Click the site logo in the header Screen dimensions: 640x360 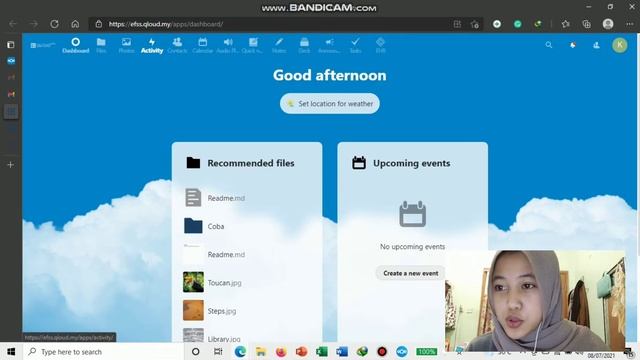[42, 45]
